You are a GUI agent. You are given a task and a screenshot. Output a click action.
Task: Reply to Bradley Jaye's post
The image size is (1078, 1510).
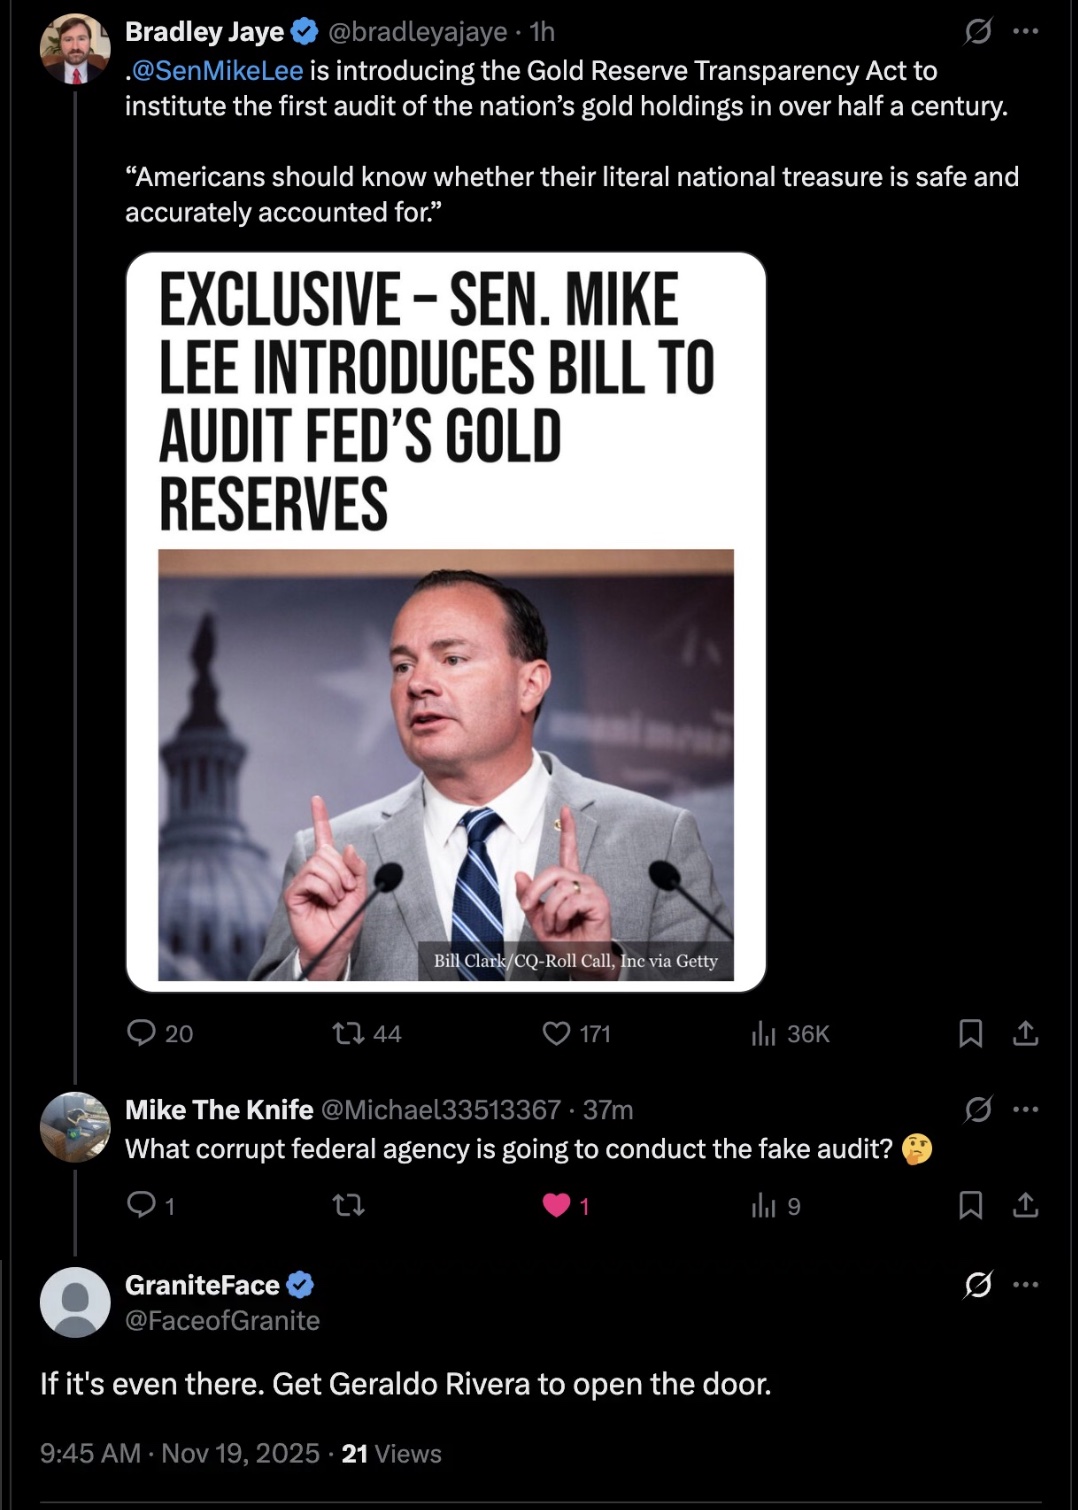click(x=141, y=1032)
